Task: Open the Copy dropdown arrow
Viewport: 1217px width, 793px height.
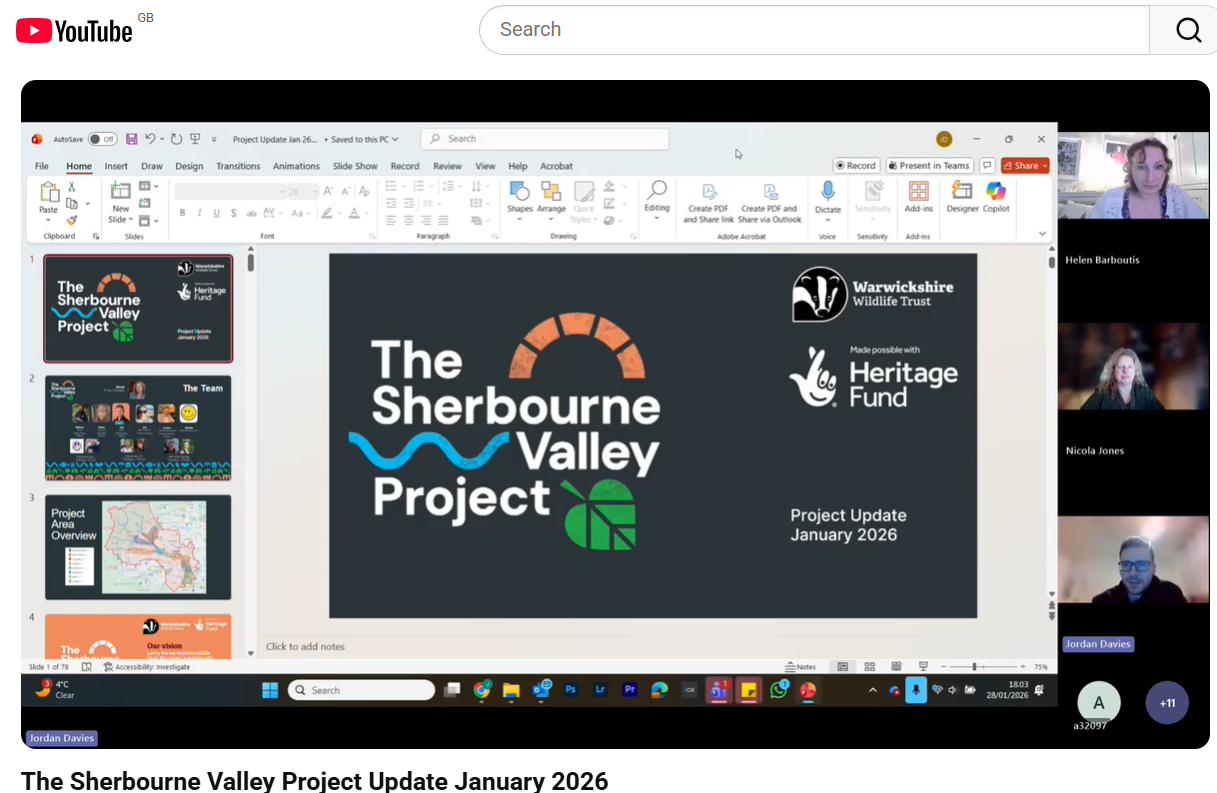Action: click(88, 203)
